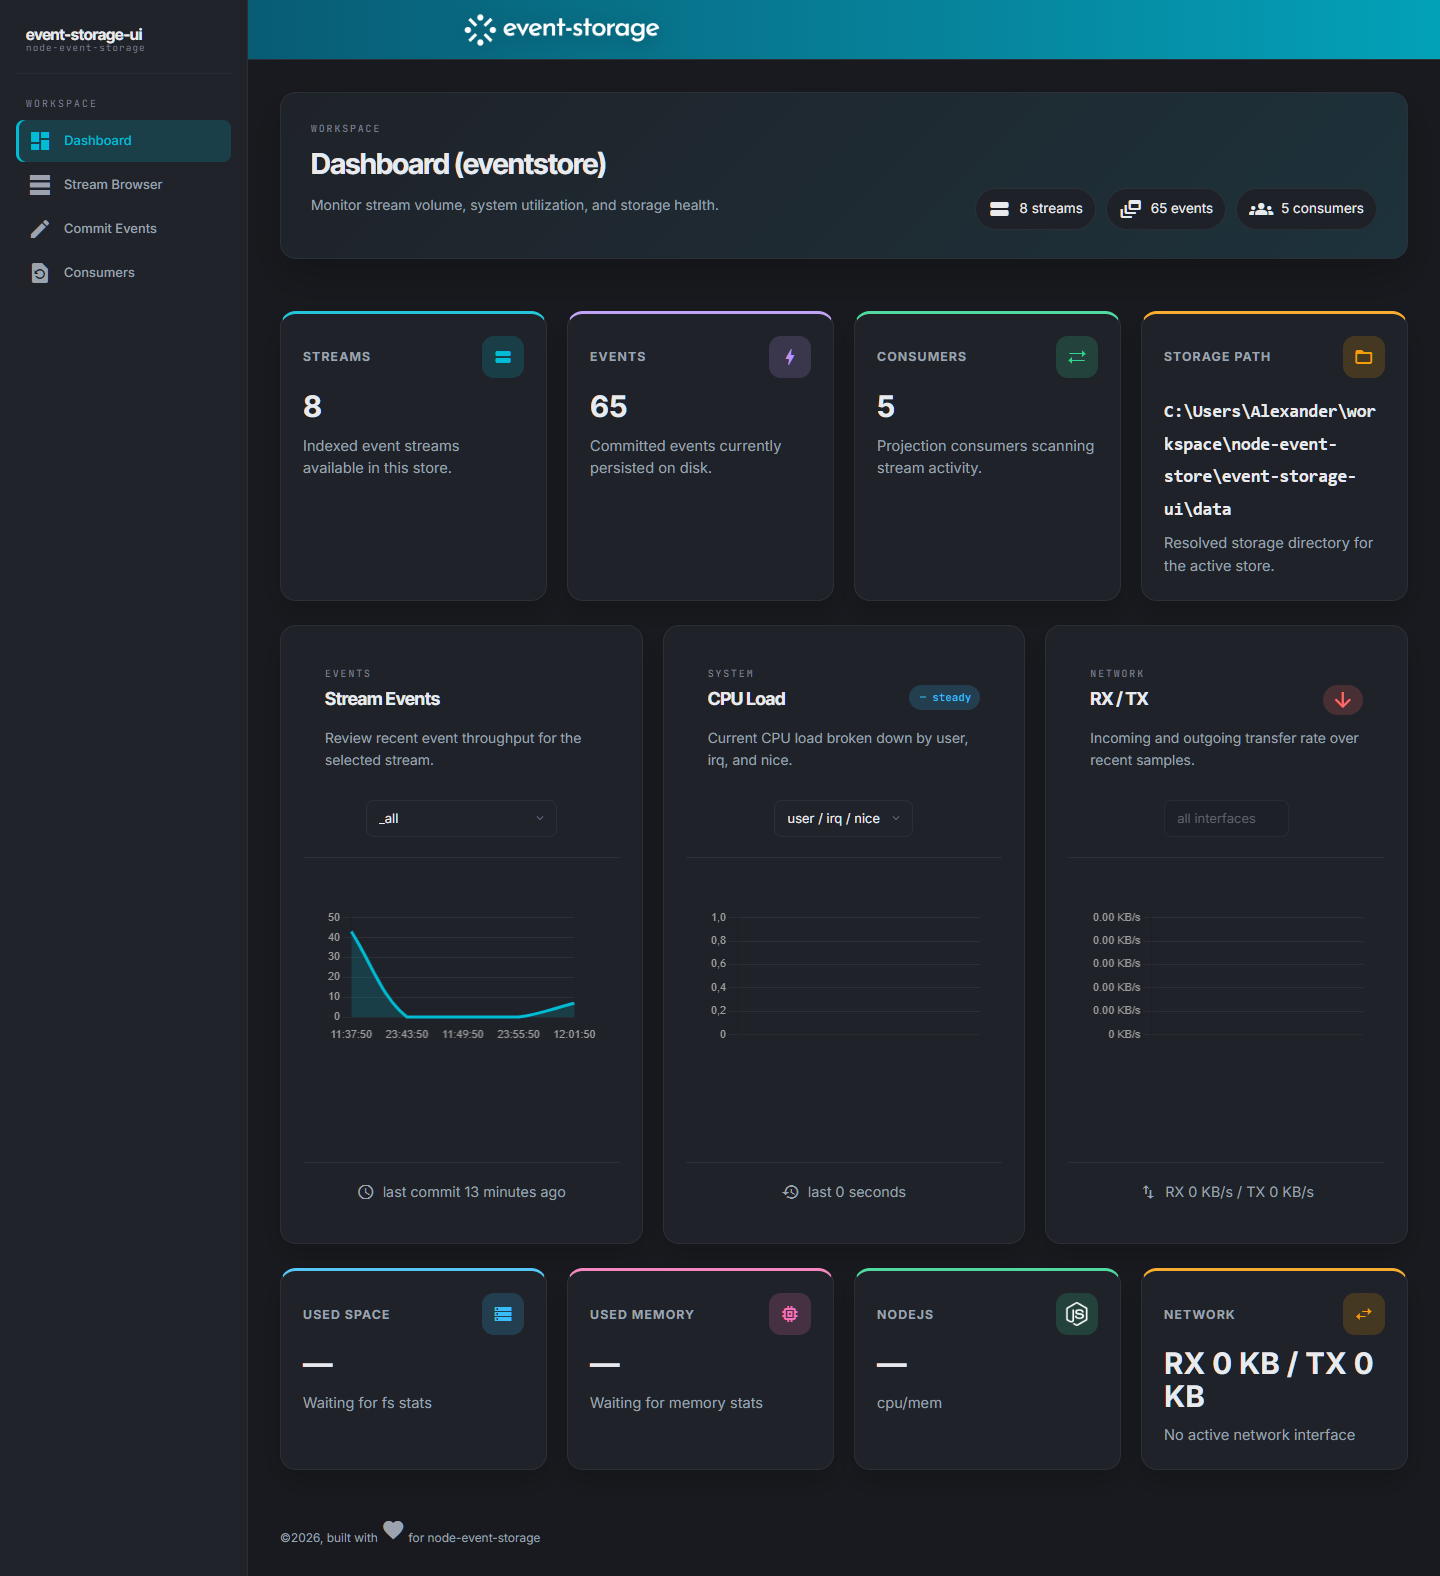
Task: Click 'RX 0 KB / TX 0 KB' heading
Action: (x=1269, y=1380)
